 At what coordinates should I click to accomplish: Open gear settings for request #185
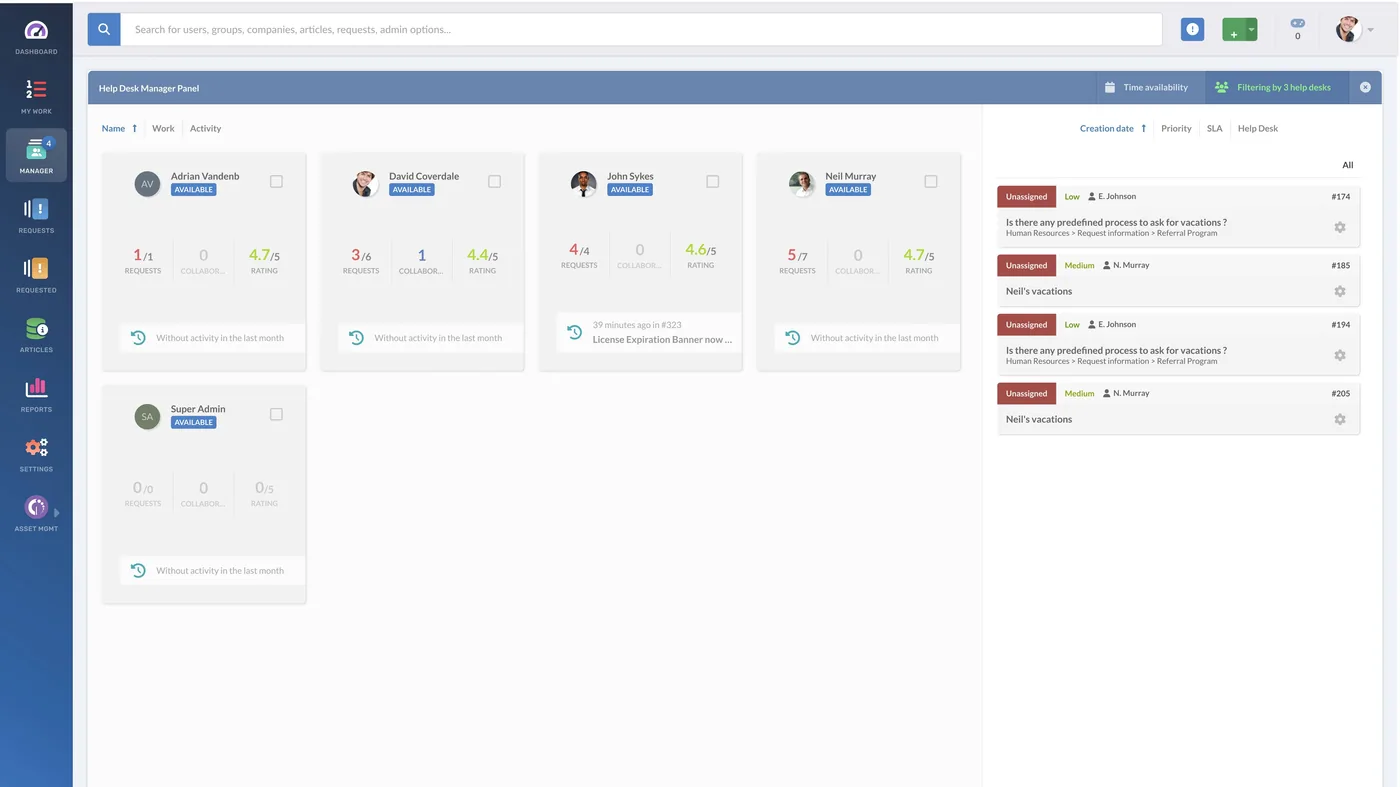click(x=1340, y=291)
